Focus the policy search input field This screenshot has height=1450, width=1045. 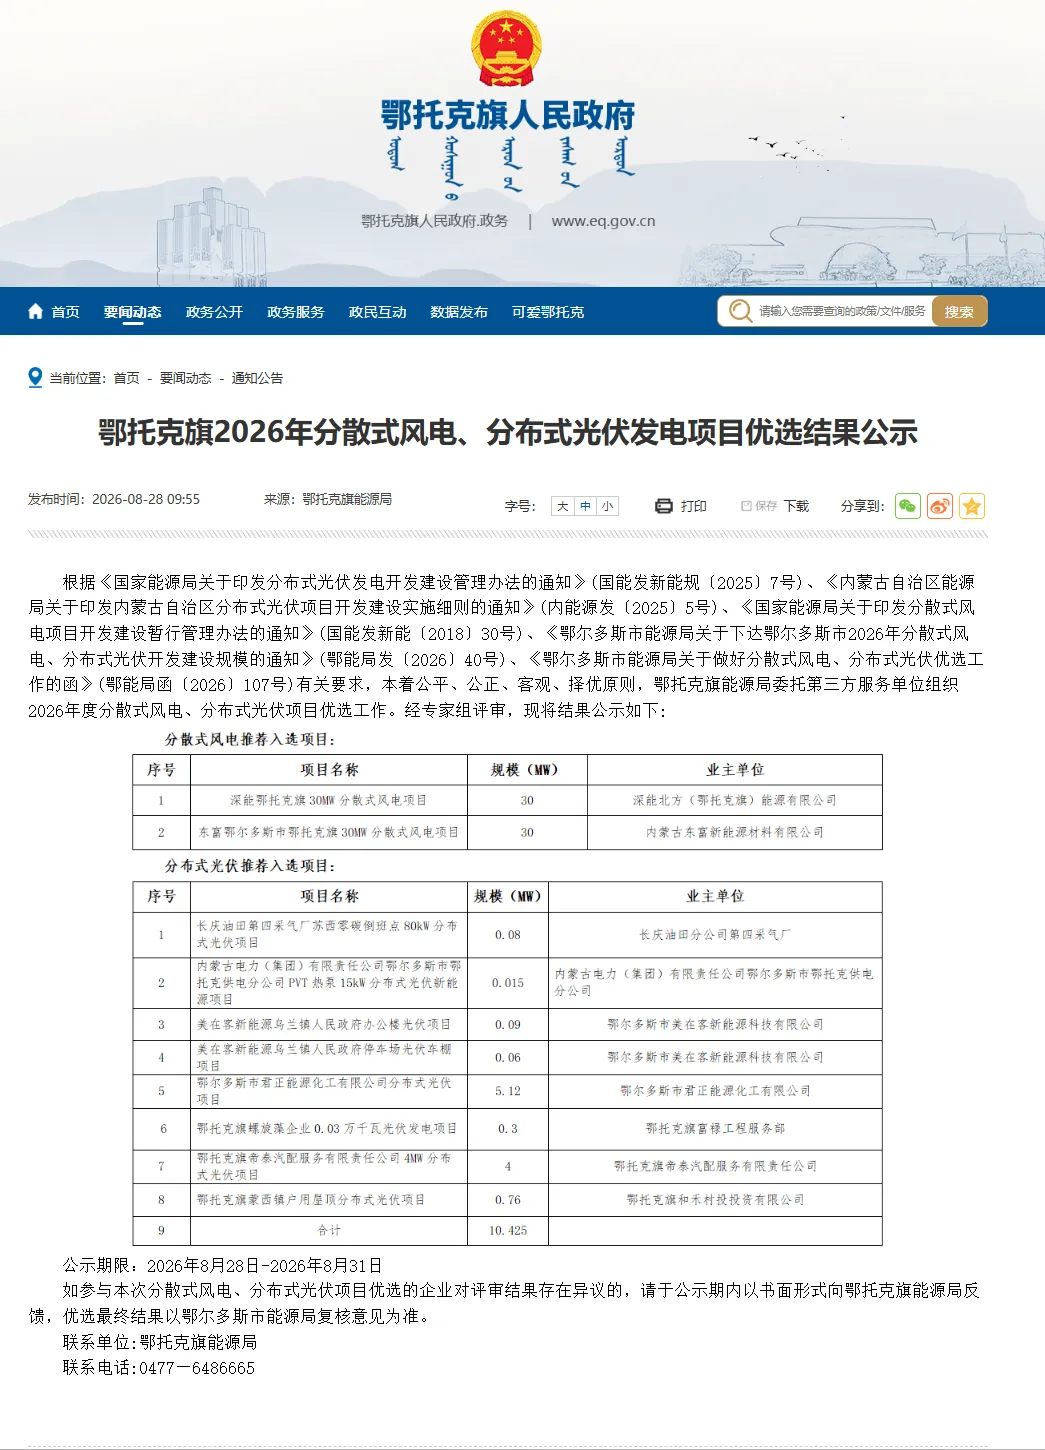pos(842,311)
